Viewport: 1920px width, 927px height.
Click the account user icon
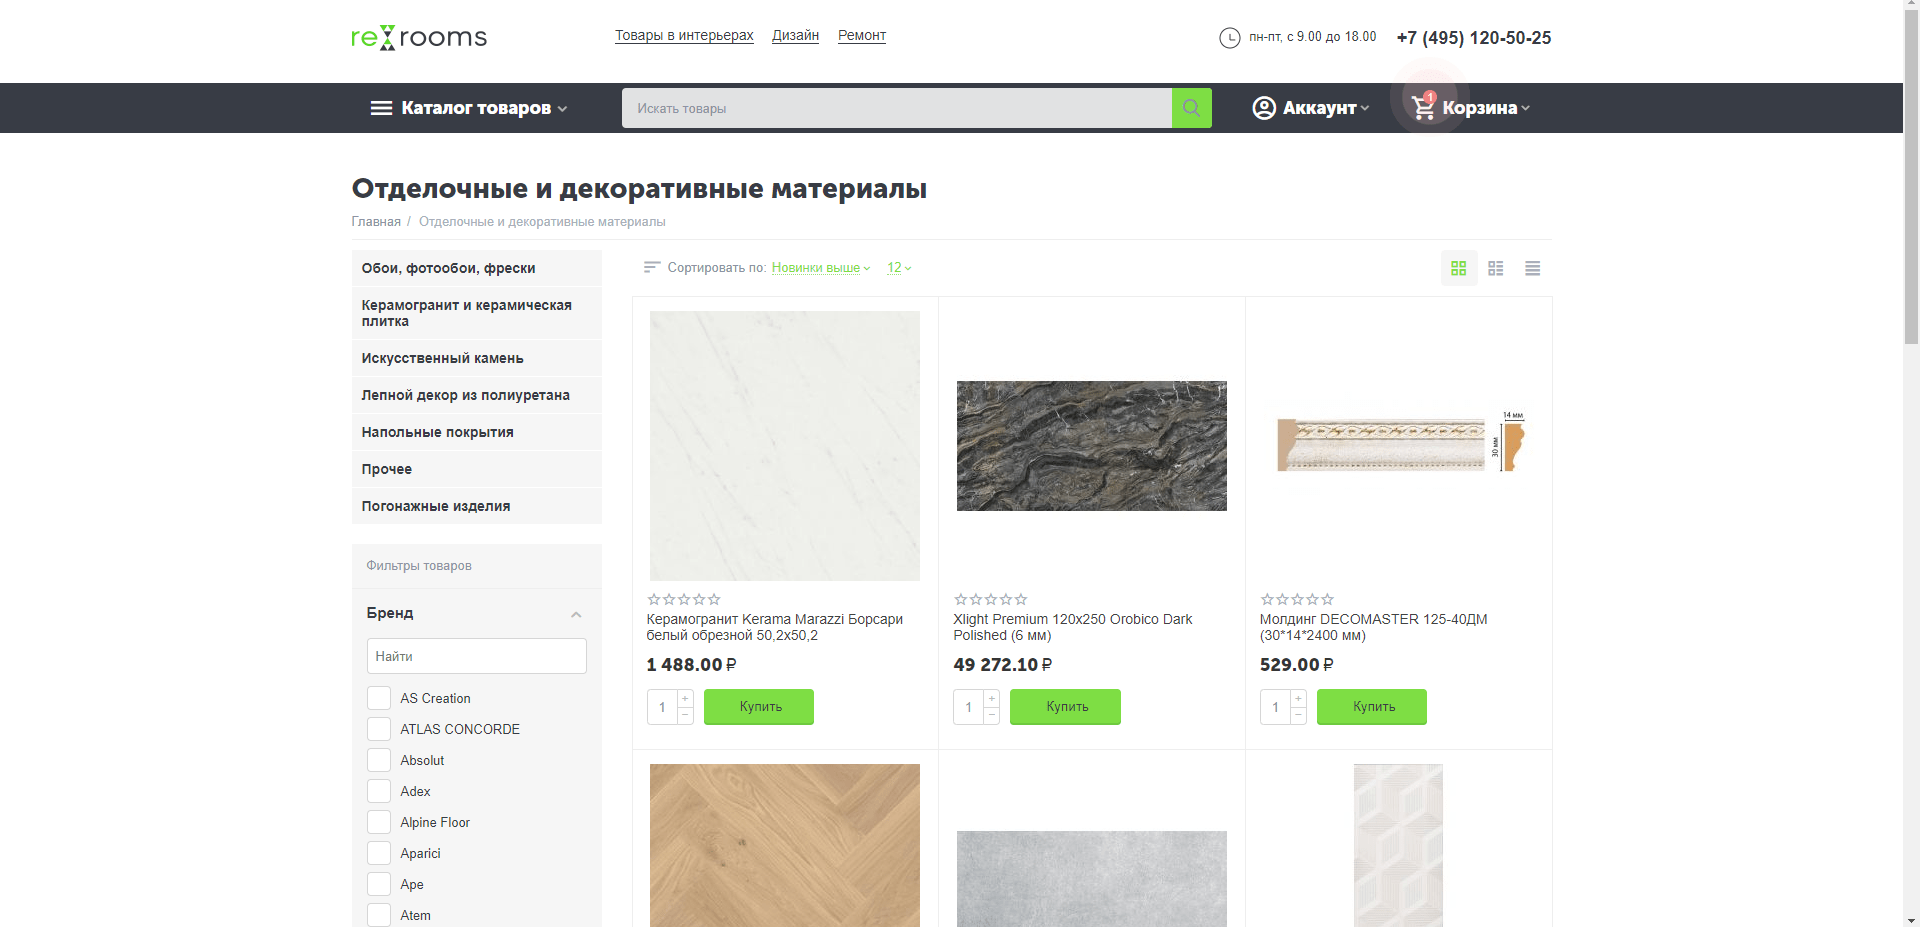click(x=1264, y=108)
